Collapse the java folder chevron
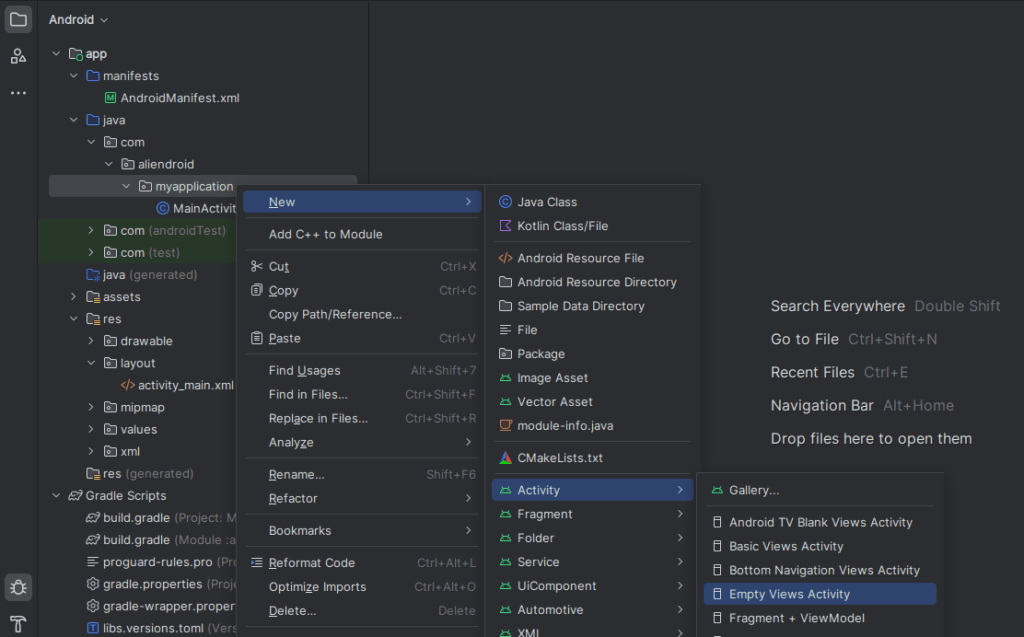1024x637 pixels. coord(74,120)
